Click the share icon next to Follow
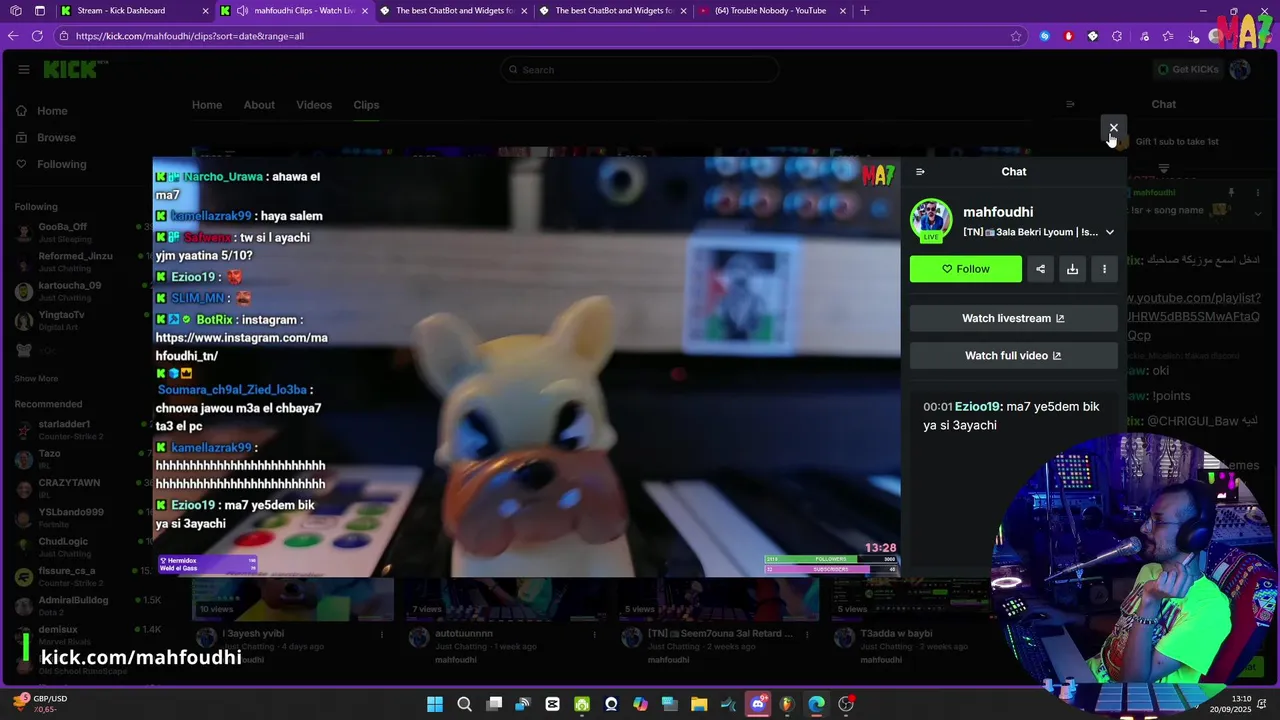The height and width of the screenshot is (720, 1280). [1040, 269]
